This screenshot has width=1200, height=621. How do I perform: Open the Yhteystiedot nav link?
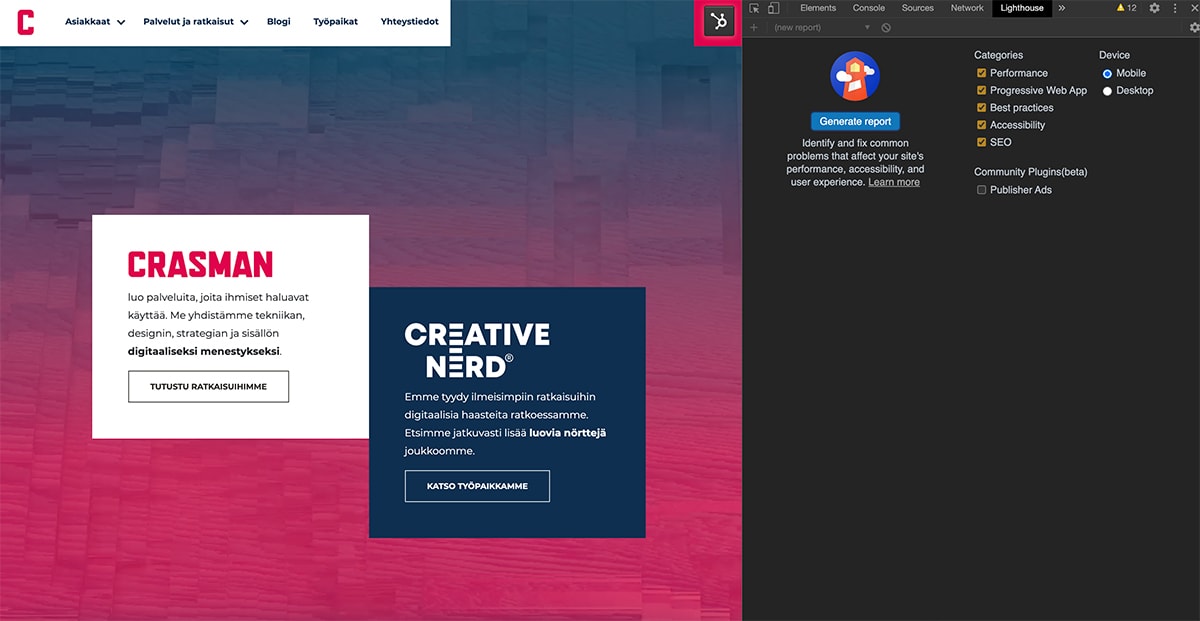pos(409,21)
